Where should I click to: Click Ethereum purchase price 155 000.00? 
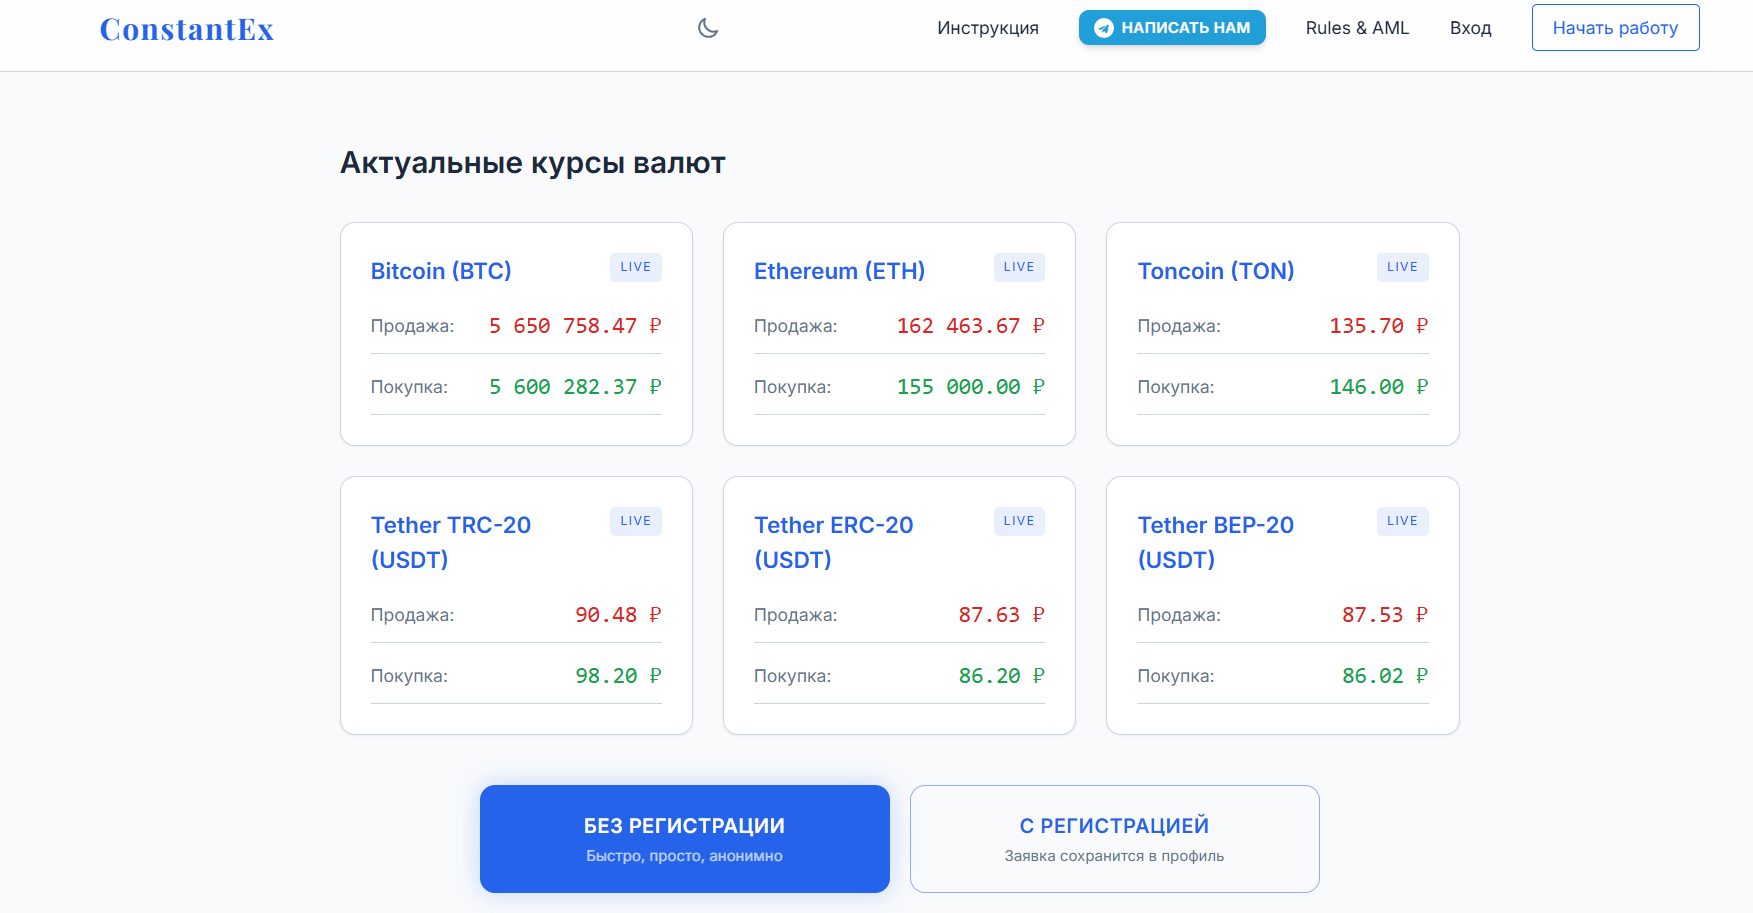pos(970,387)
